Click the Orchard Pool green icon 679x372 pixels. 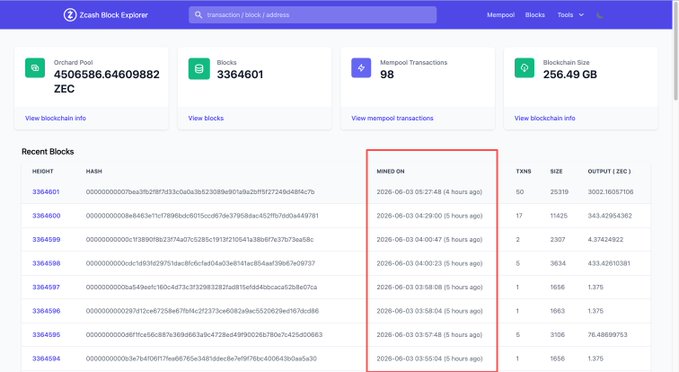pos(35,68)
